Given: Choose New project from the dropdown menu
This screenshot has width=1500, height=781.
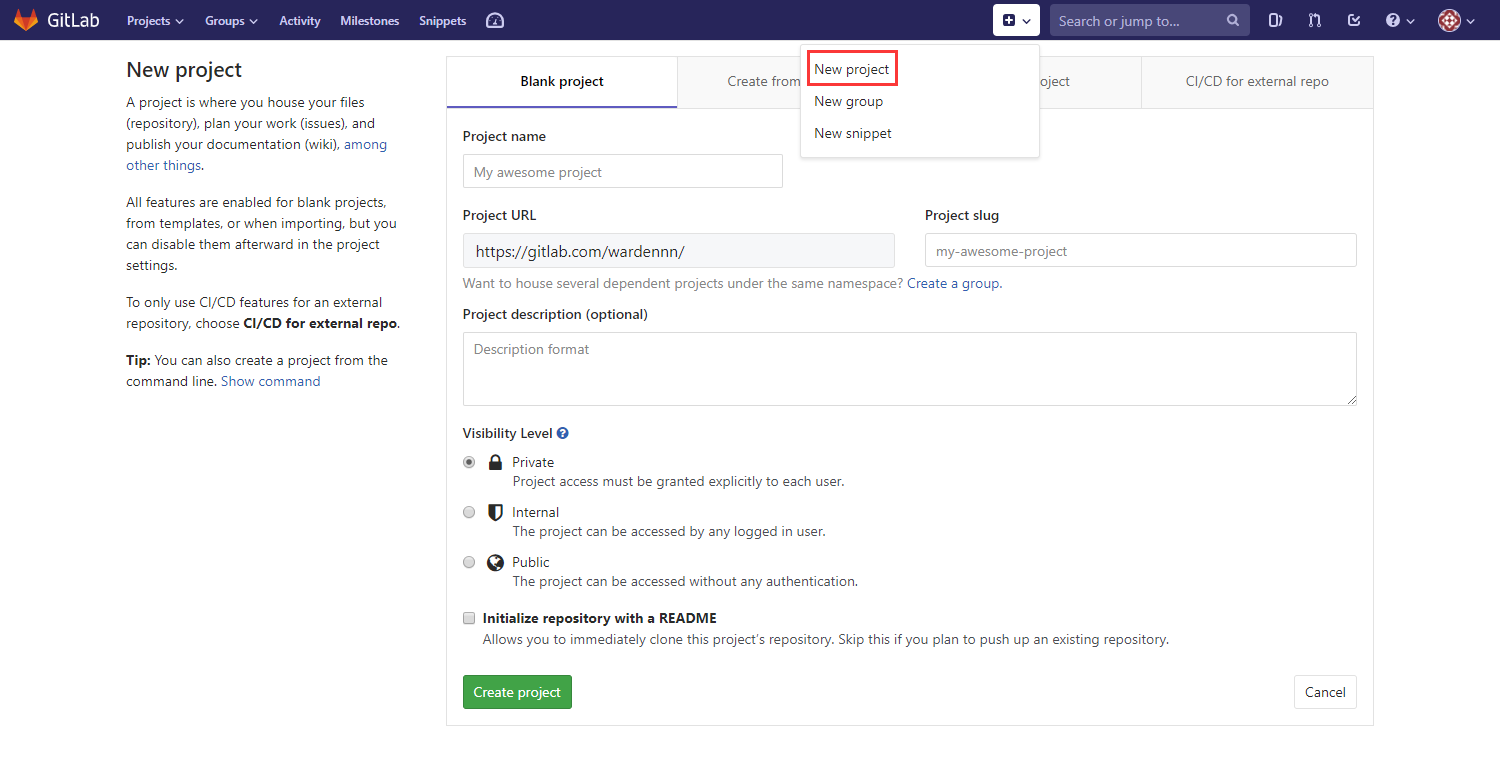Looking at the screenshot, I should click(852, 69).
